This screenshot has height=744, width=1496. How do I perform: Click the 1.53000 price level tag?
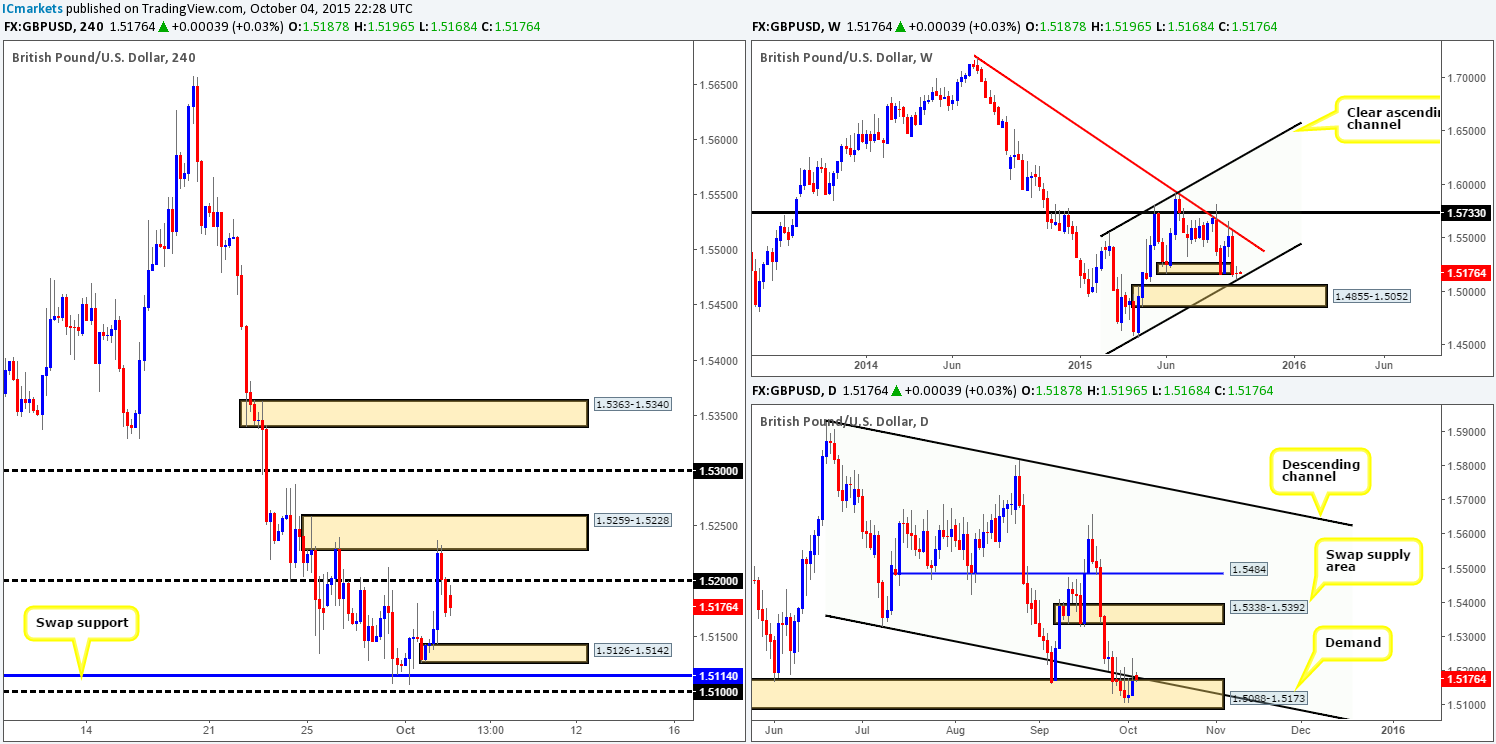click(x=718, y=470)
